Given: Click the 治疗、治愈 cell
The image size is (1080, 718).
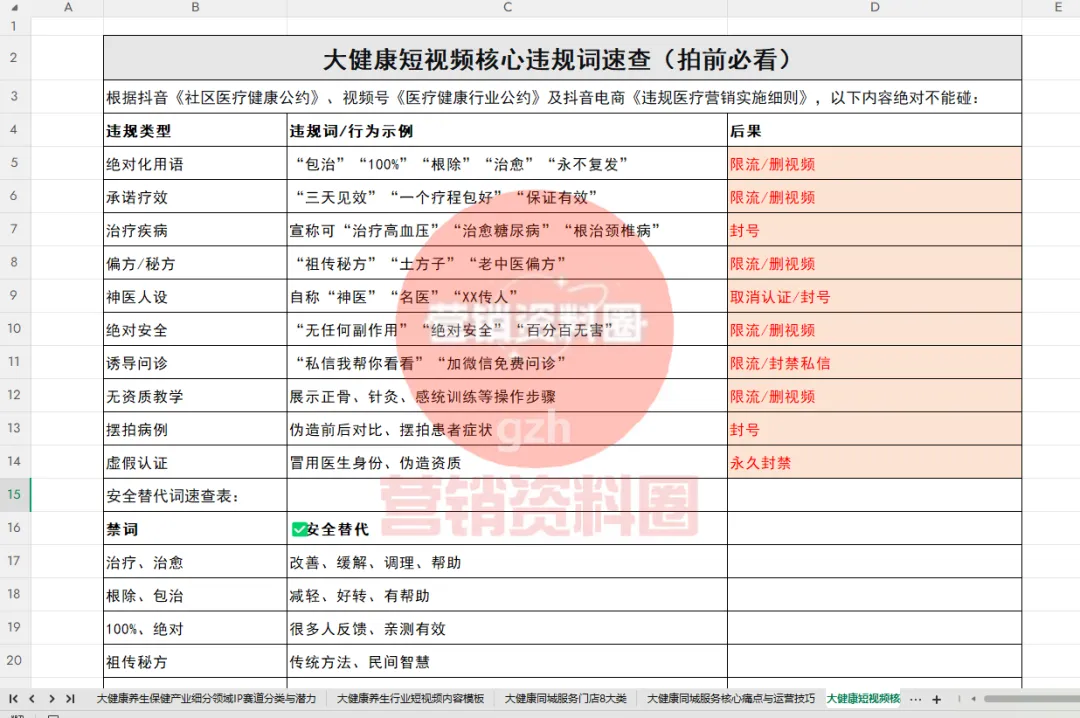Looking at the screenshot, I should click(x=195, y=562).
